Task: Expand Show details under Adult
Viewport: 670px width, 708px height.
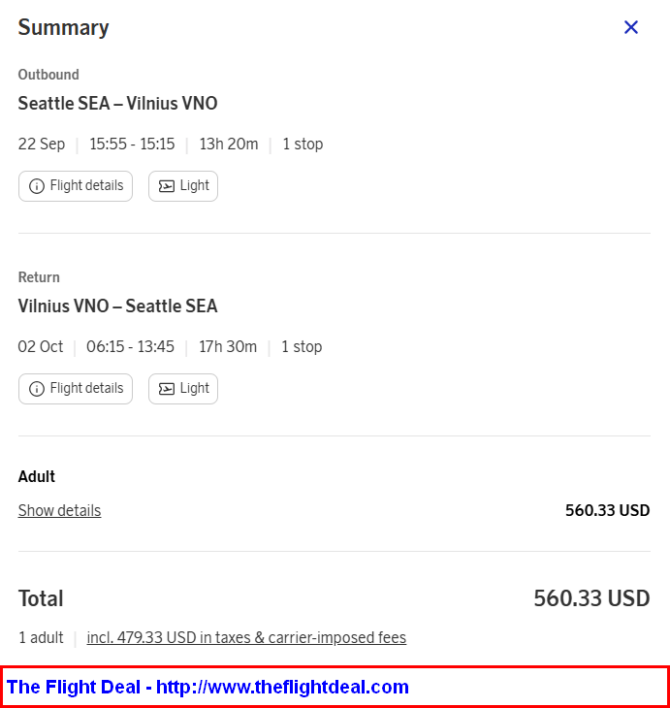Action: click(59, 511)
